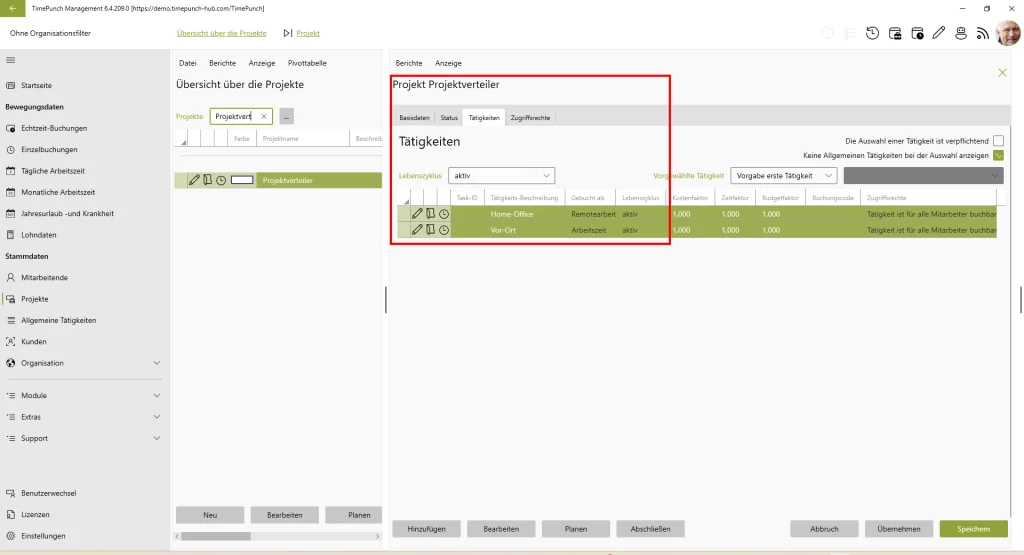
Task: Toggle the hamburger menu in the sidebar
Action: (x=10, y=60)
